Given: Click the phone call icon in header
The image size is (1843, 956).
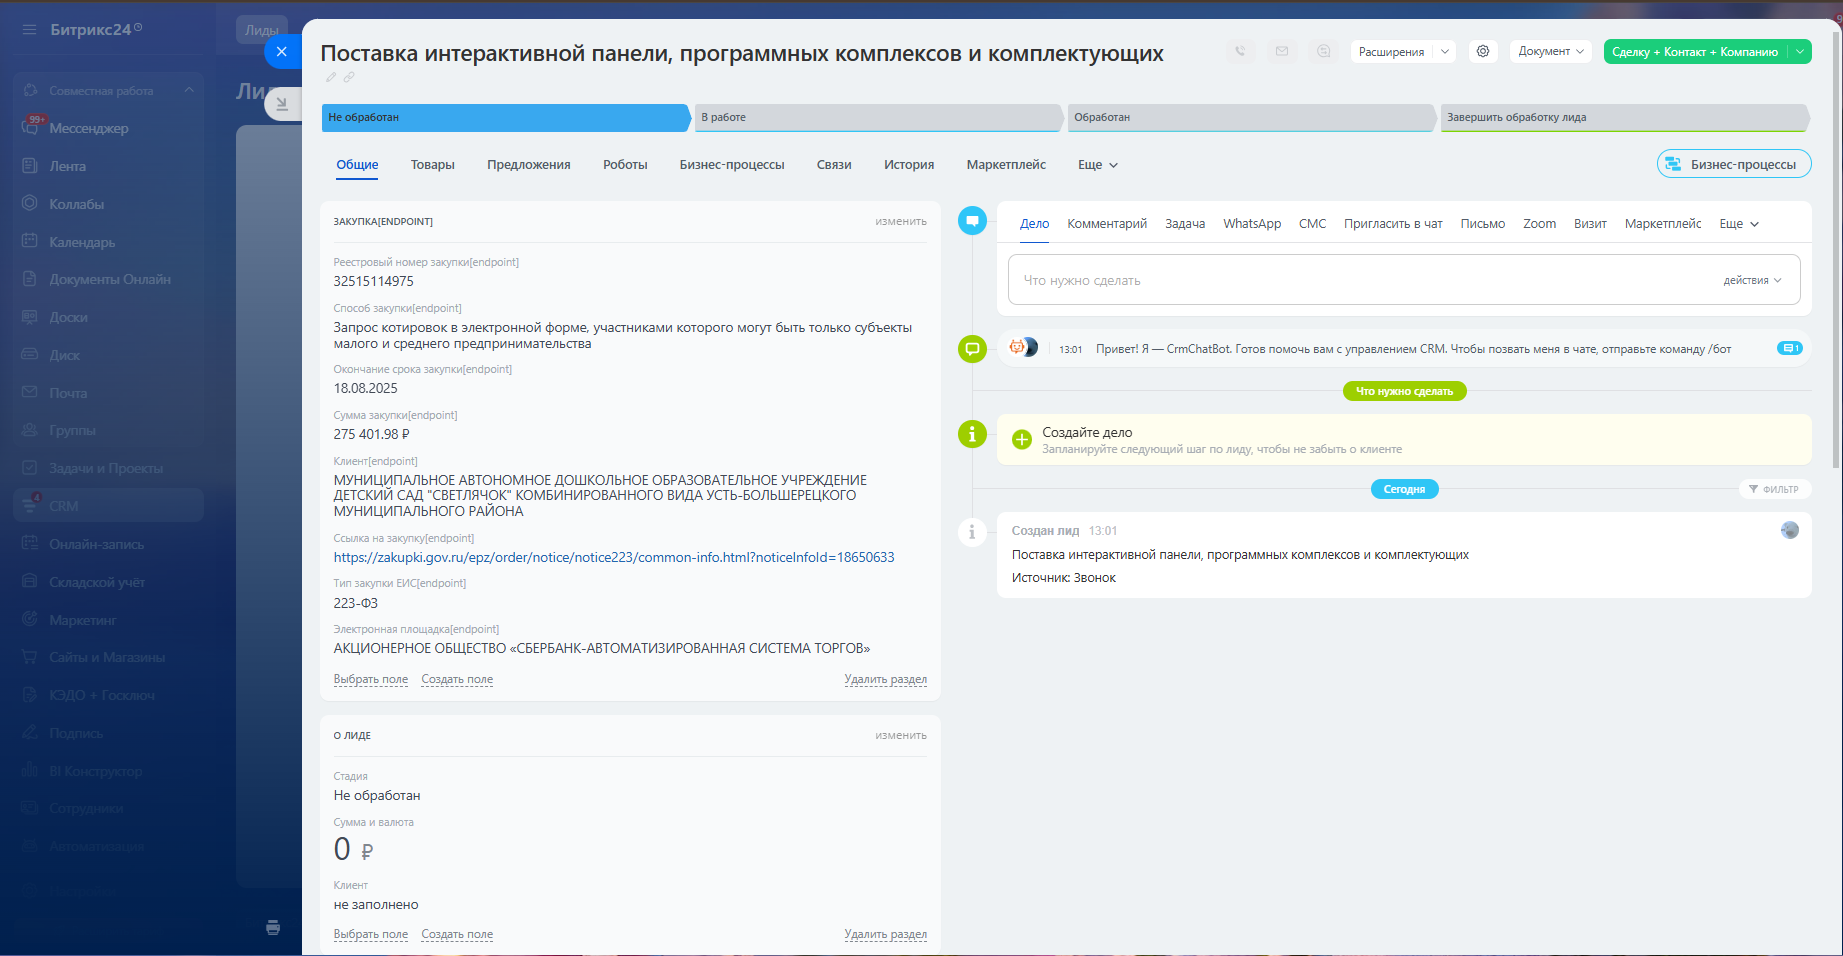Looking at the screenshot, I should (1240, 51).
